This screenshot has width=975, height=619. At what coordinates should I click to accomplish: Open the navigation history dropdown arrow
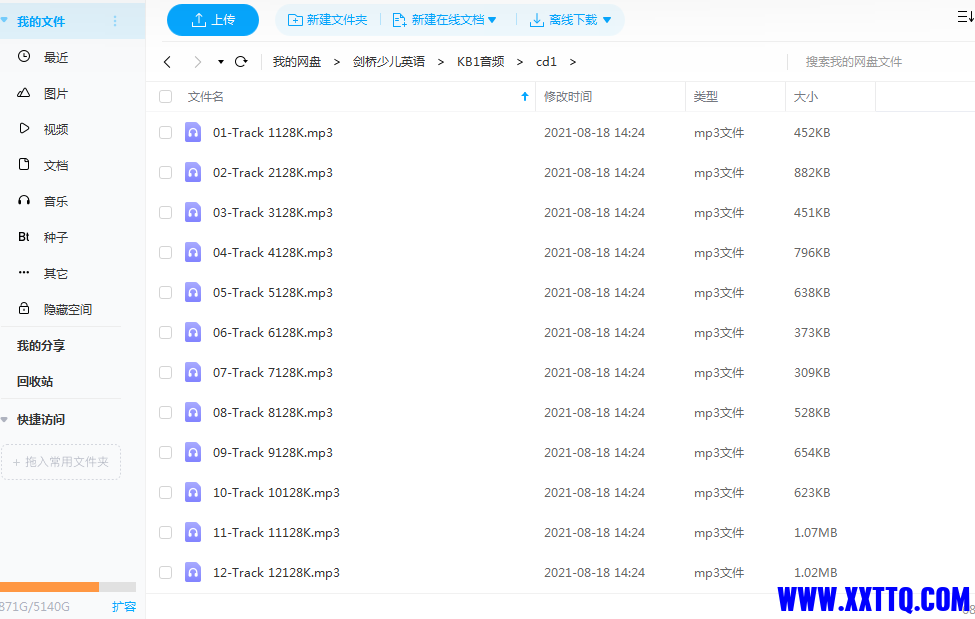coord(221,62)
